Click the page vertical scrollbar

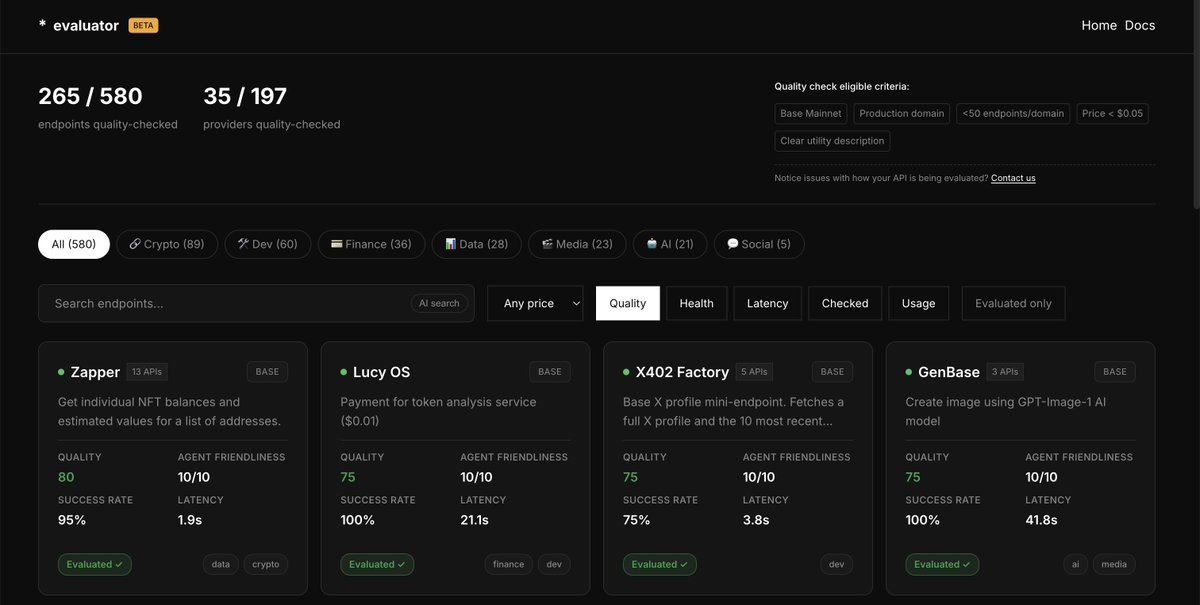click(1195, 105)
